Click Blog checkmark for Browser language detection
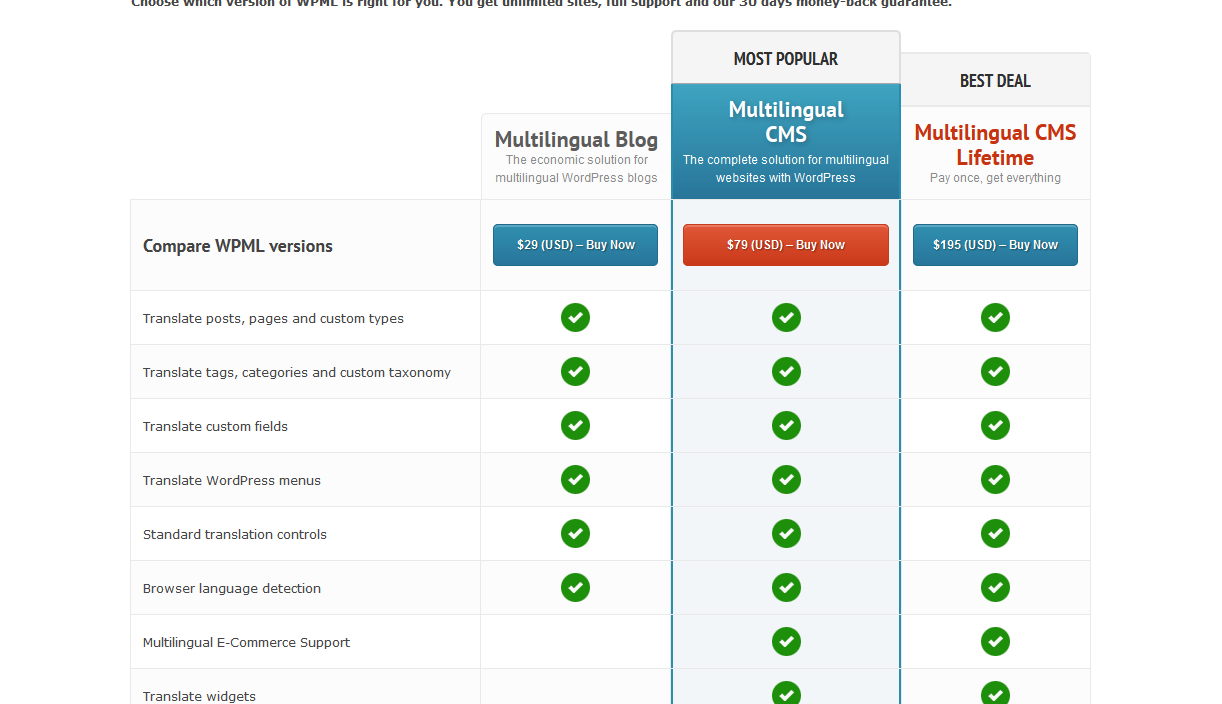Viewport: 1222px width, 704px height. [575, 588]
